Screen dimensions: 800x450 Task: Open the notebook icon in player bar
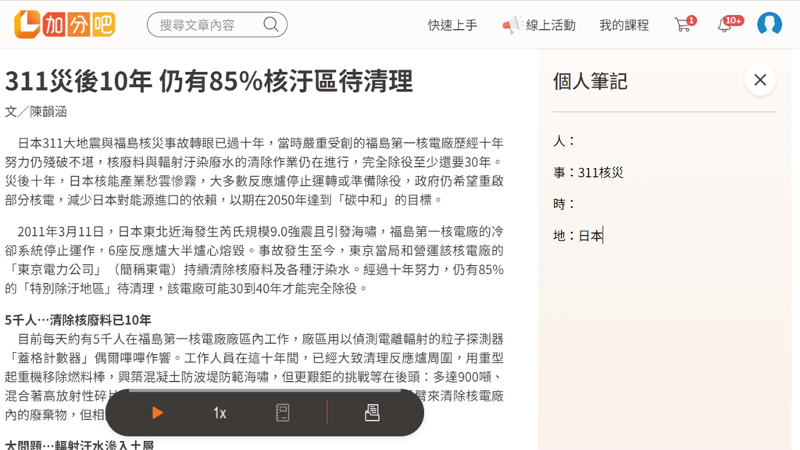coord(283,413)
